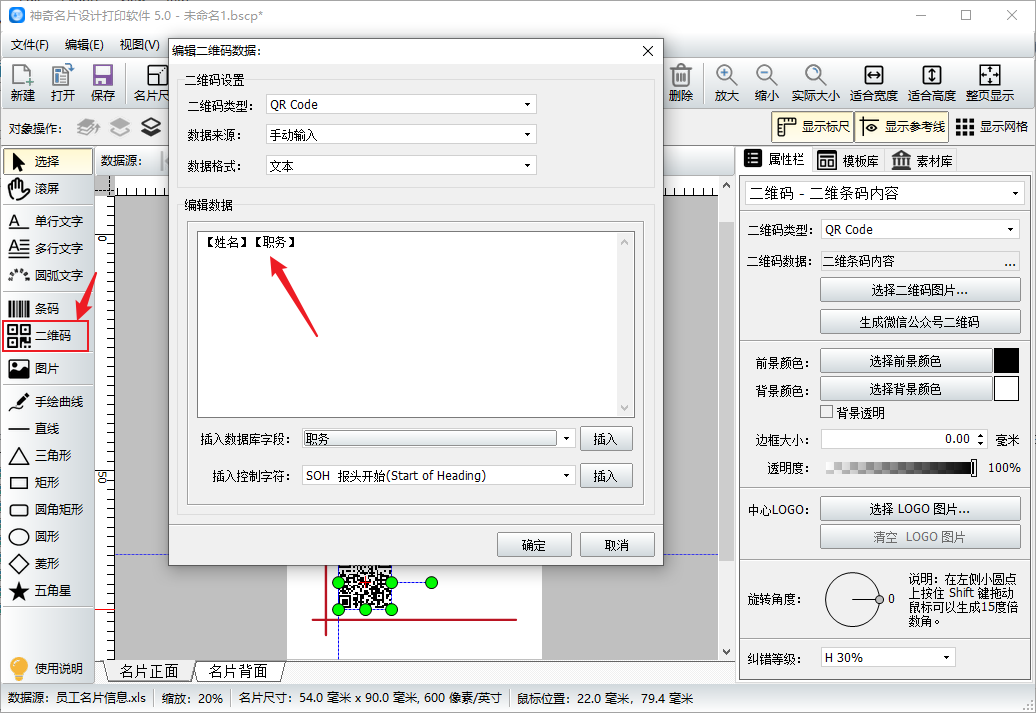Click the white background color swatch
This screenshot has width=1036, height=713.
click(x=1006, y=389)
